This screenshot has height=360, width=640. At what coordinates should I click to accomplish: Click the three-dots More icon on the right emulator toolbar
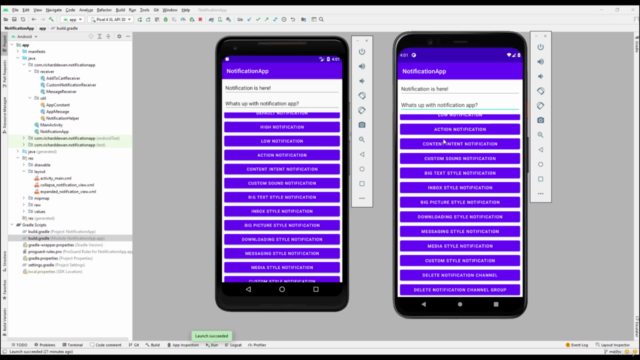click(541, 194)
